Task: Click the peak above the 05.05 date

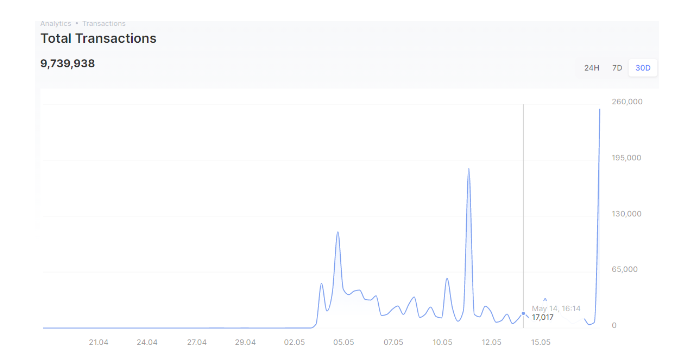Action: tap(338, 233)
